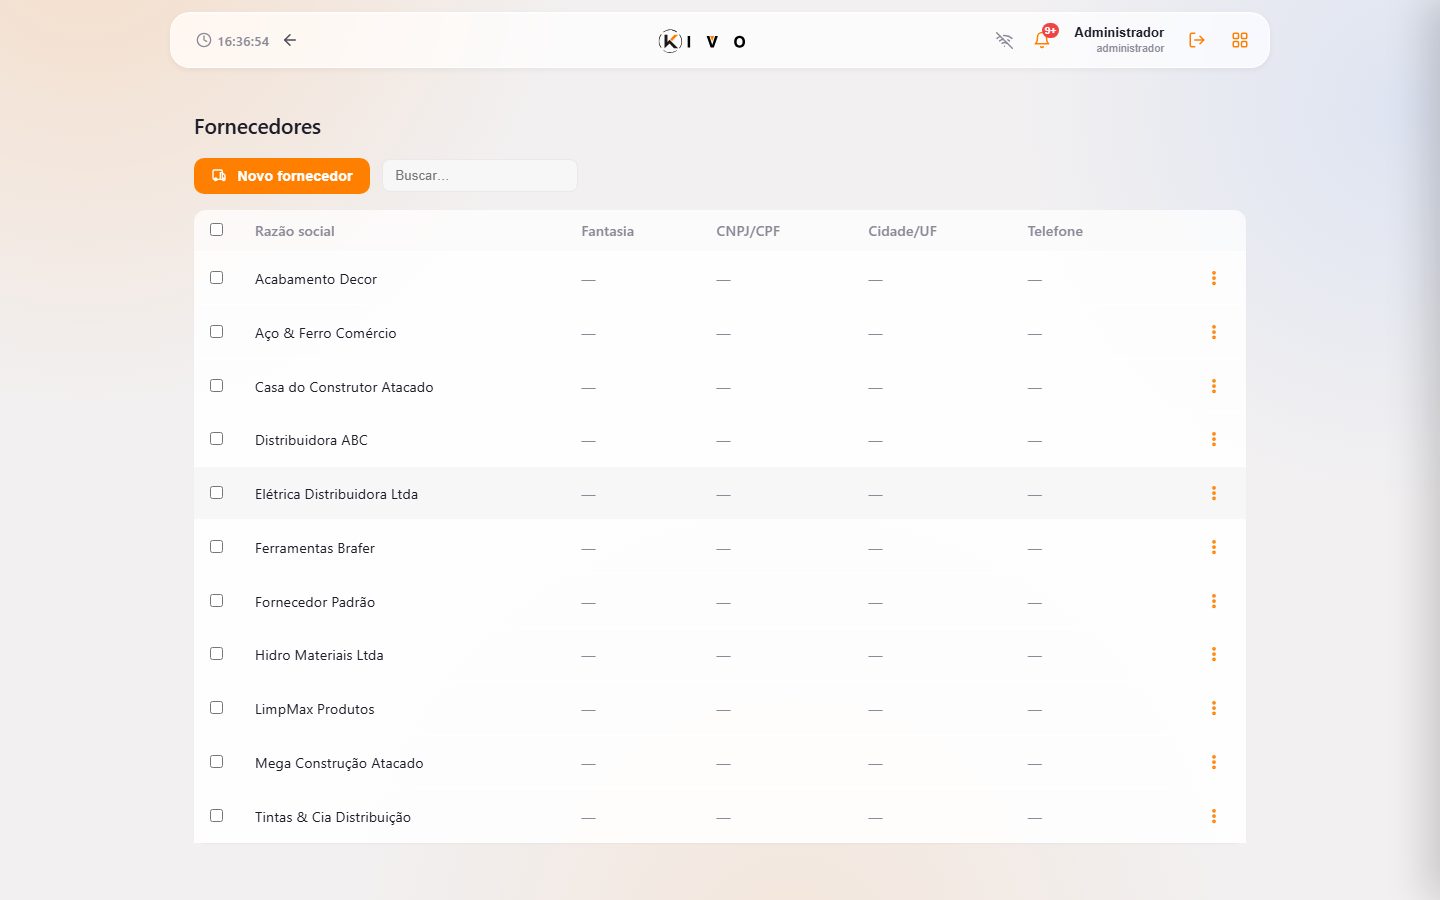The height and width of the screenshot is (900, 1440).
Task: Click the Administrador user profile name
Action: tap(1119, 32)
